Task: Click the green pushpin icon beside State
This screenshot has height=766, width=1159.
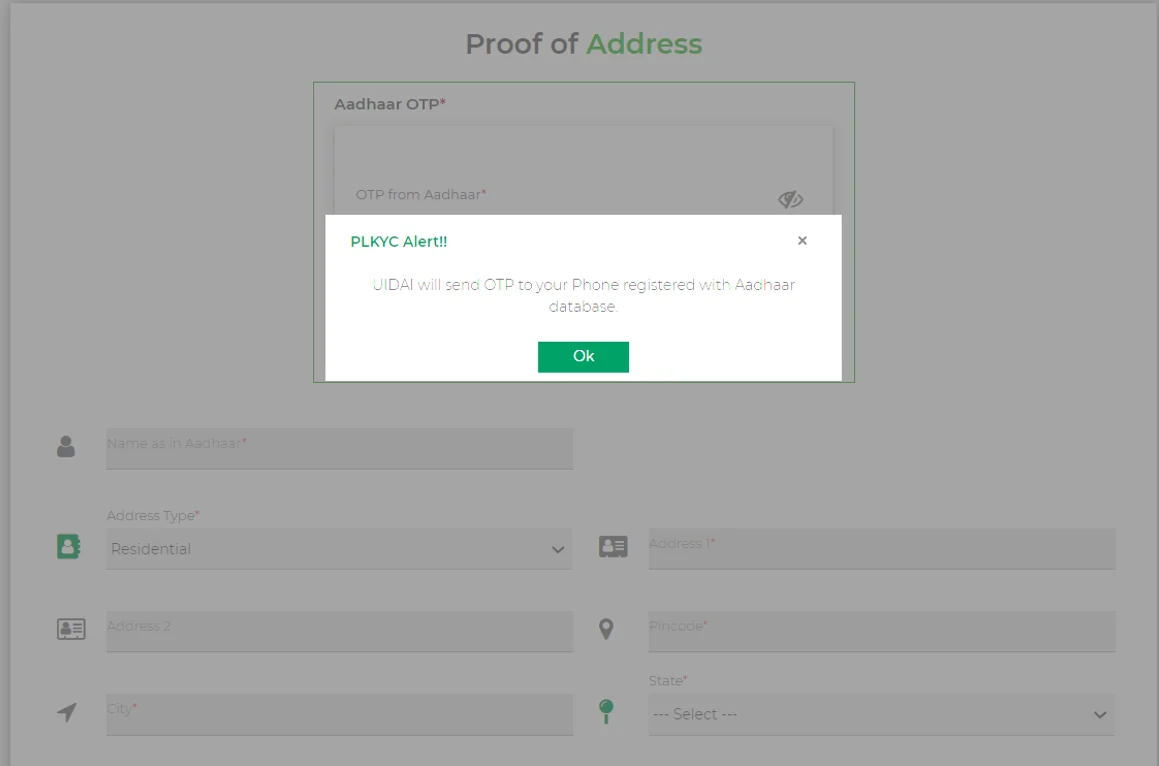Action: [x=606, y=711]
